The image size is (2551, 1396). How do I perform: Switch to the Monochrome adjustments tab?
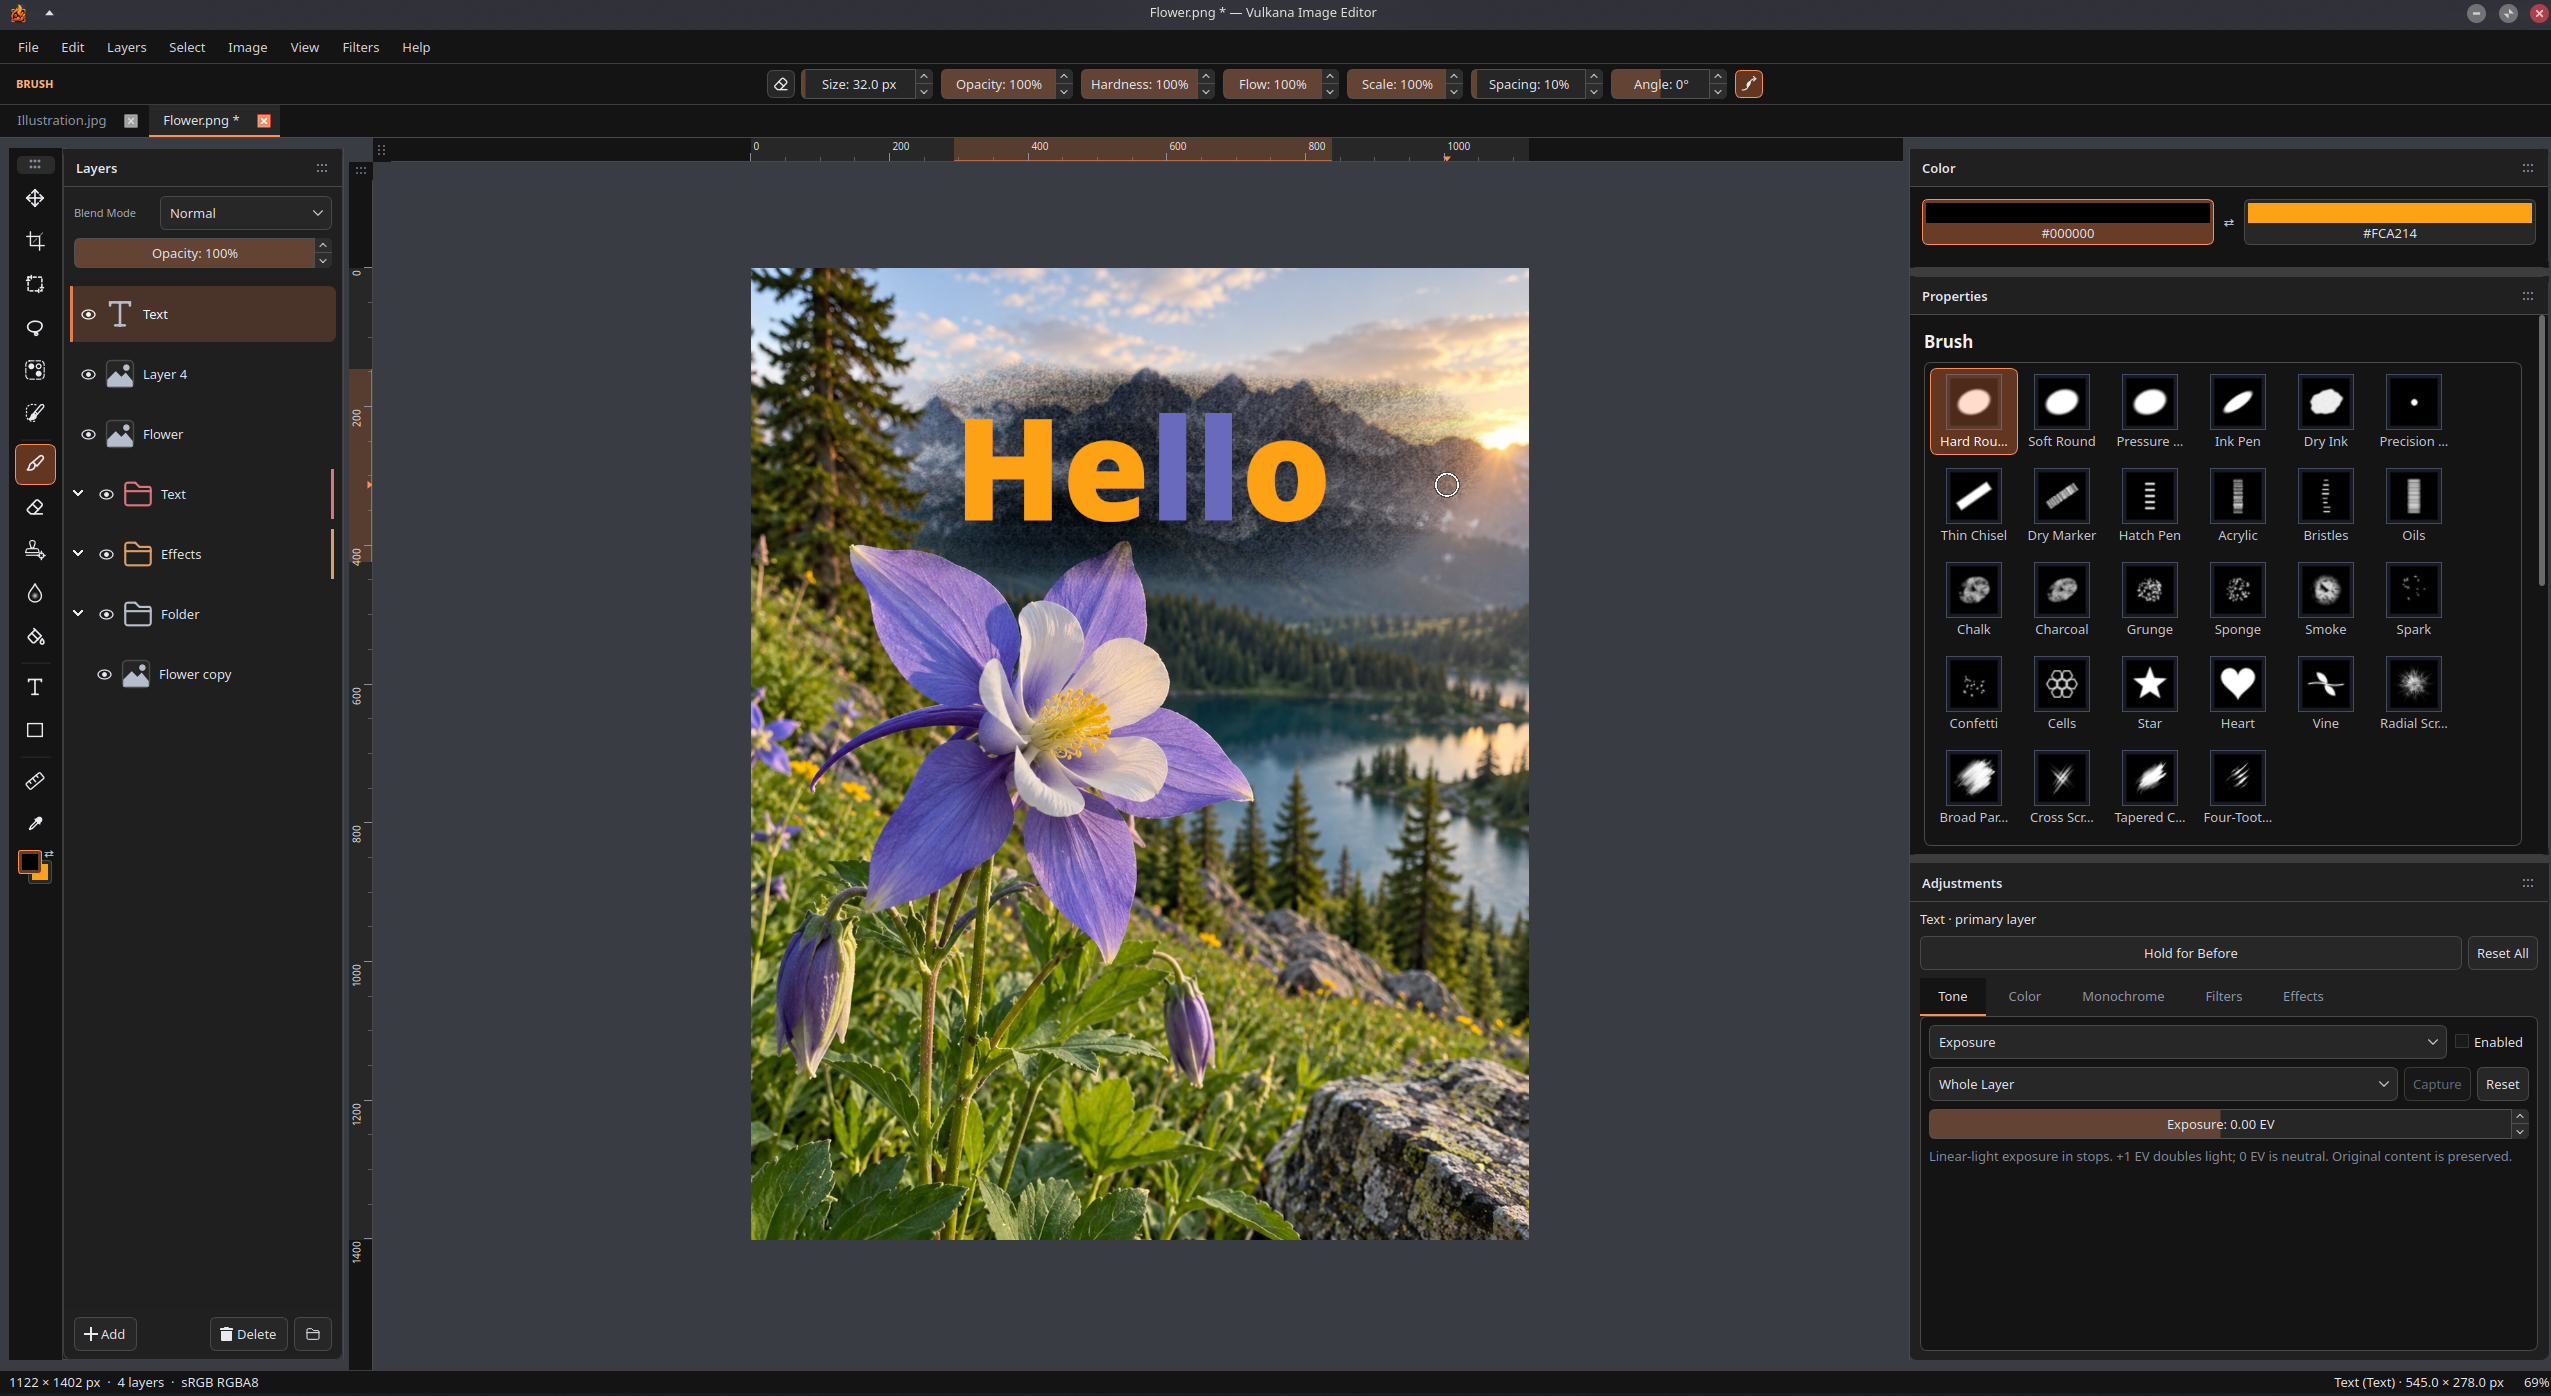(2122, 996)
